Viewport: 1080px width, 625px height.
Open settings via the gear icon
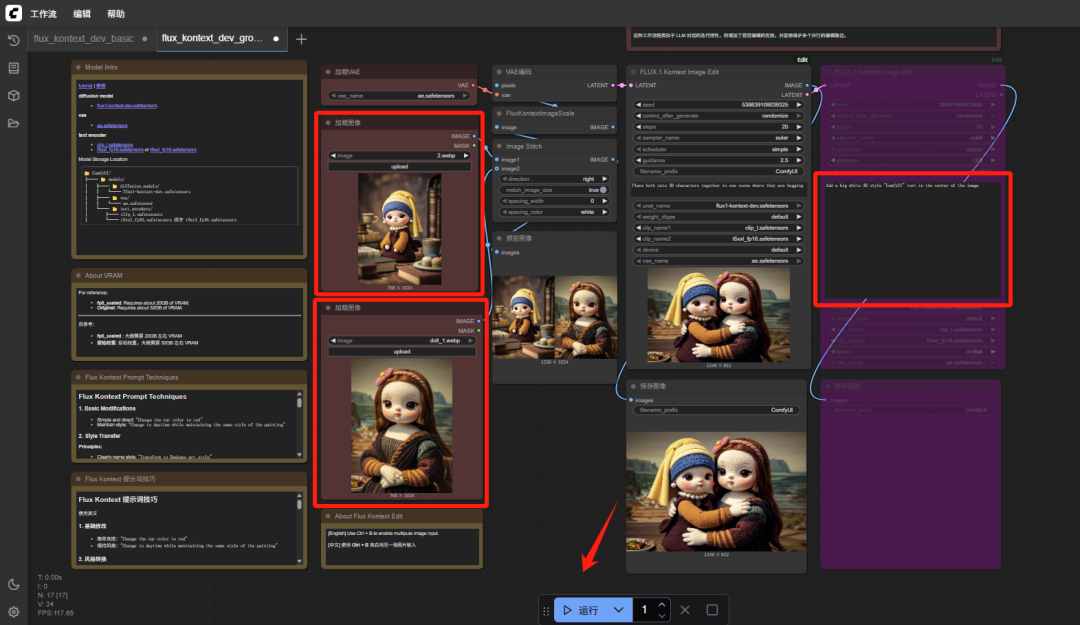(x=14, y=611)
